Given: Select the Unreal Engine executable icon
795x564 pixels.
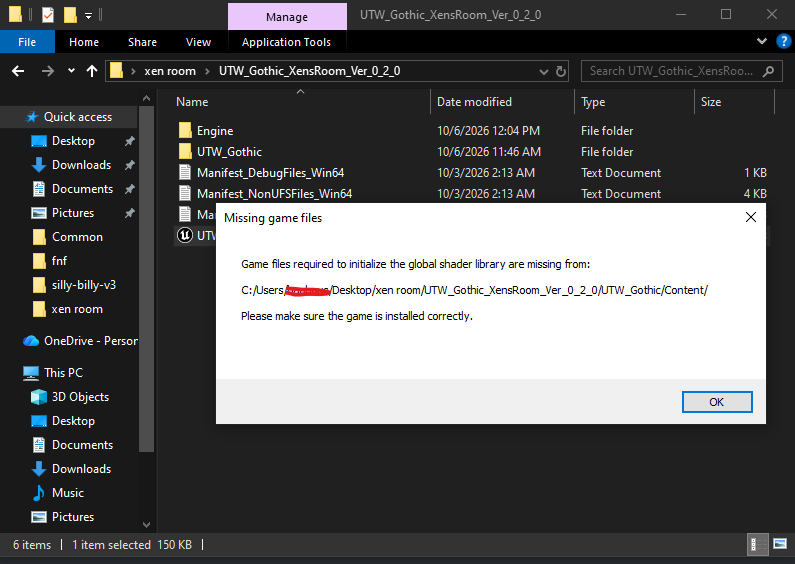Looking at the screenshot, I should click(185, 235).
